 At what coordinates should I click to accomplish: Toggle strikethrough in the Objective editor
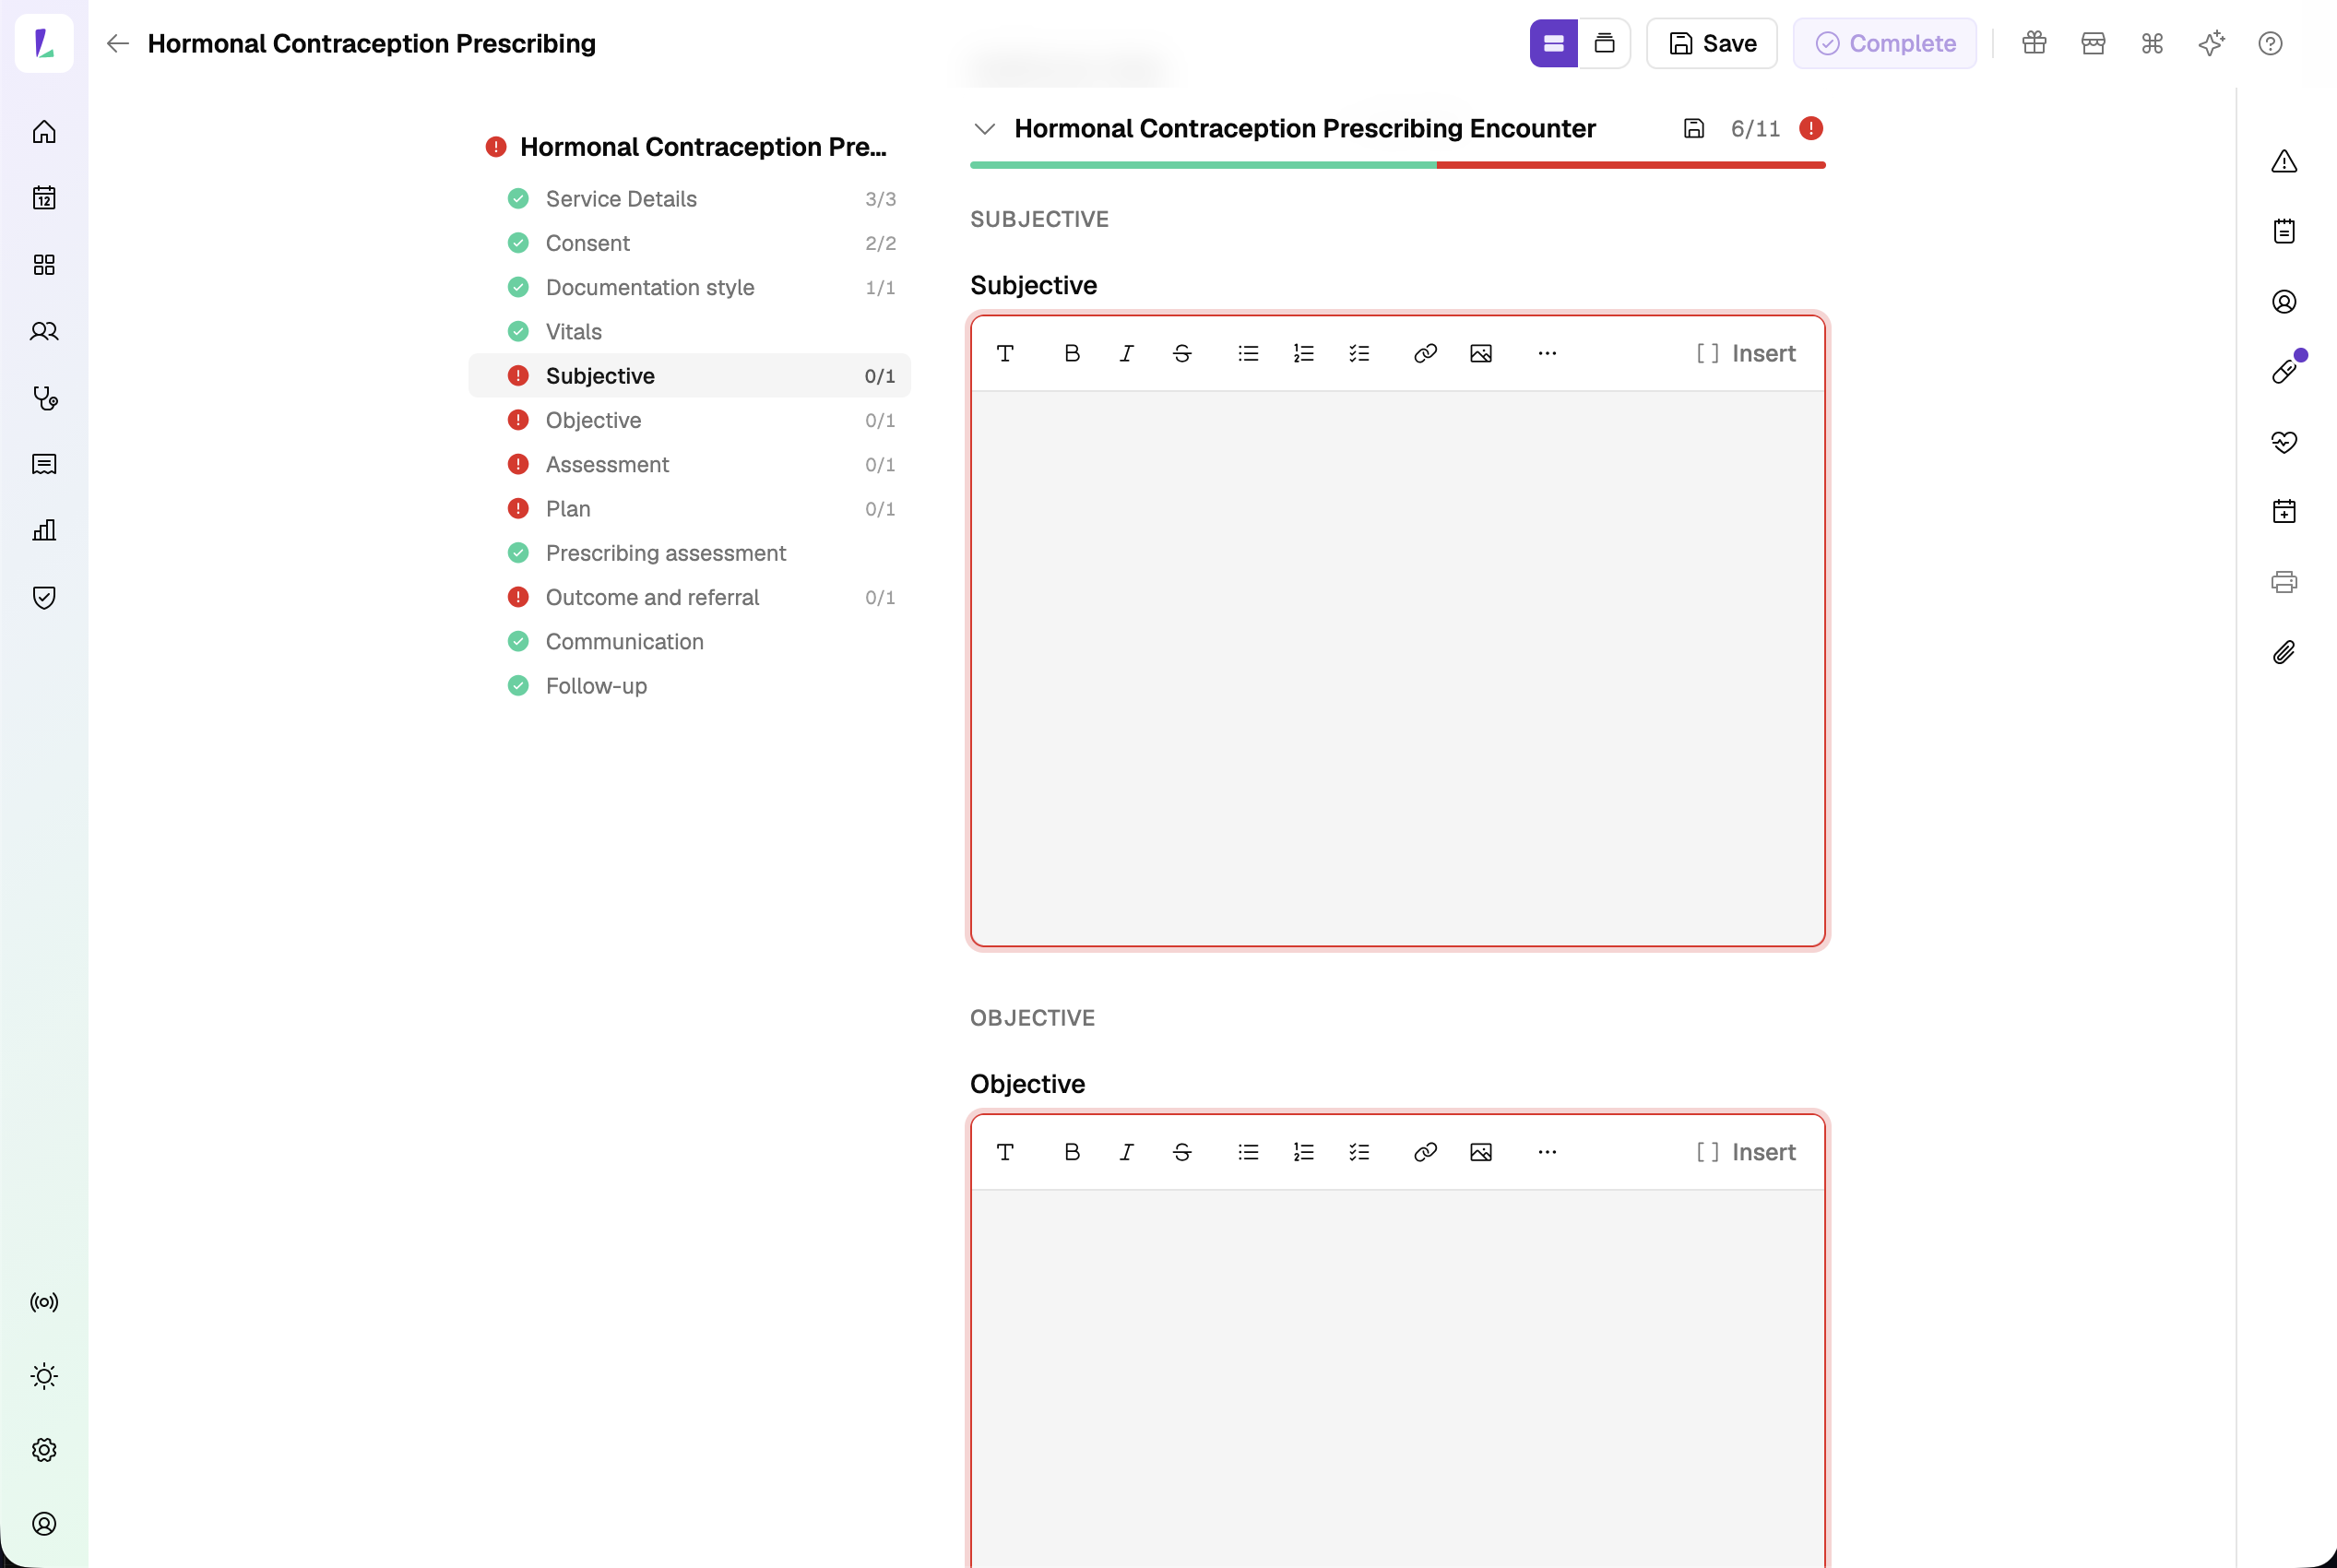coord(1182,1152)
